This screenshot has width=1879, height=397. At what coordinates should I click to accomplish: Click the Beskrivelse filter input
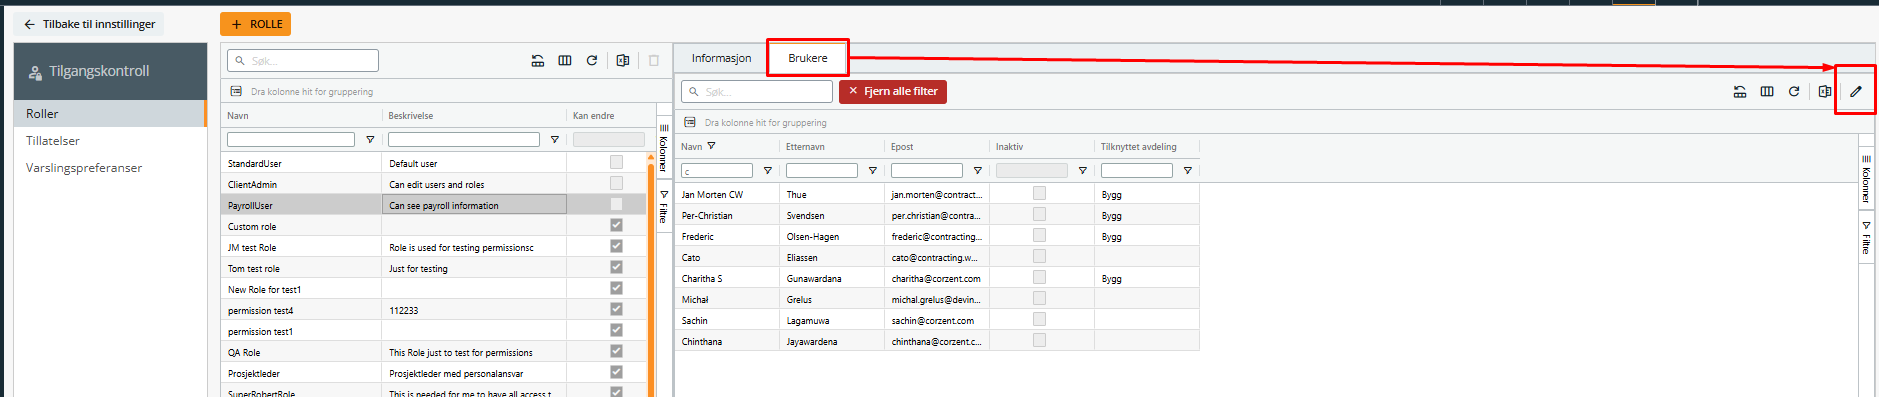coord(464,140)
